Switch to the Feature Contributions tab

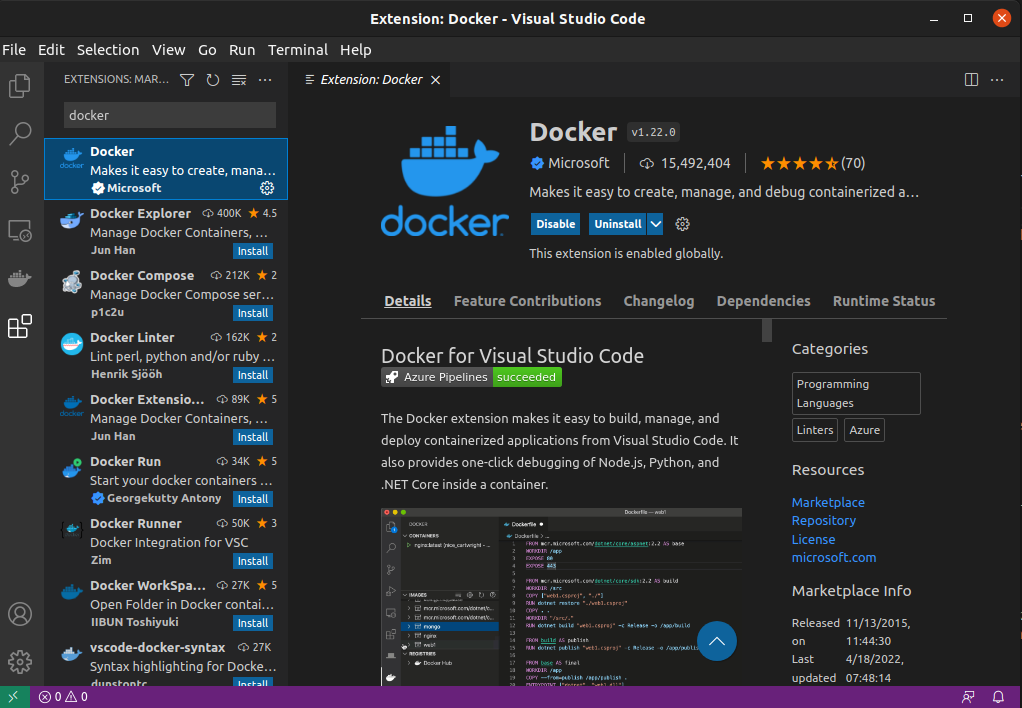coord(527,301)
